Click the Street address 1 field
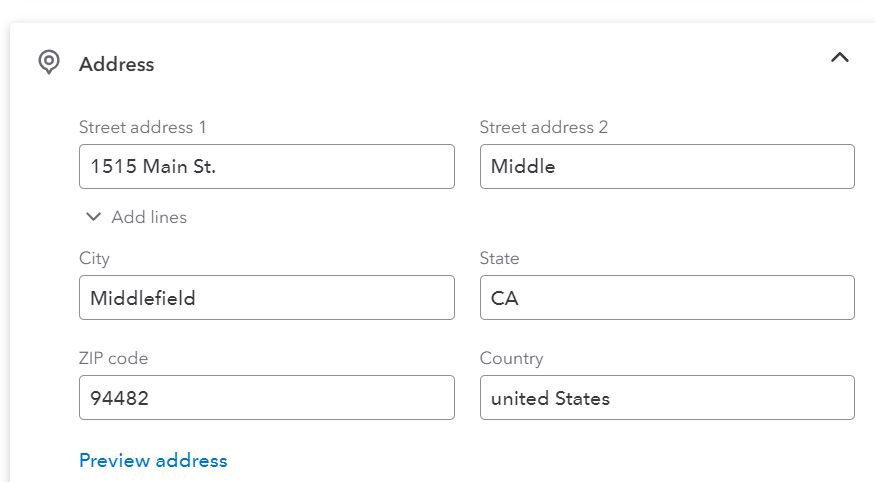 point(267,166)
